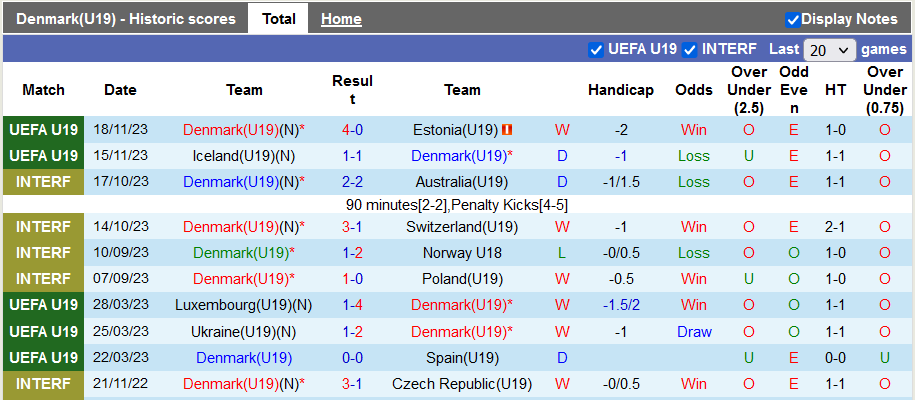Click the Over Under (2.5) column header

pos(749,90)
